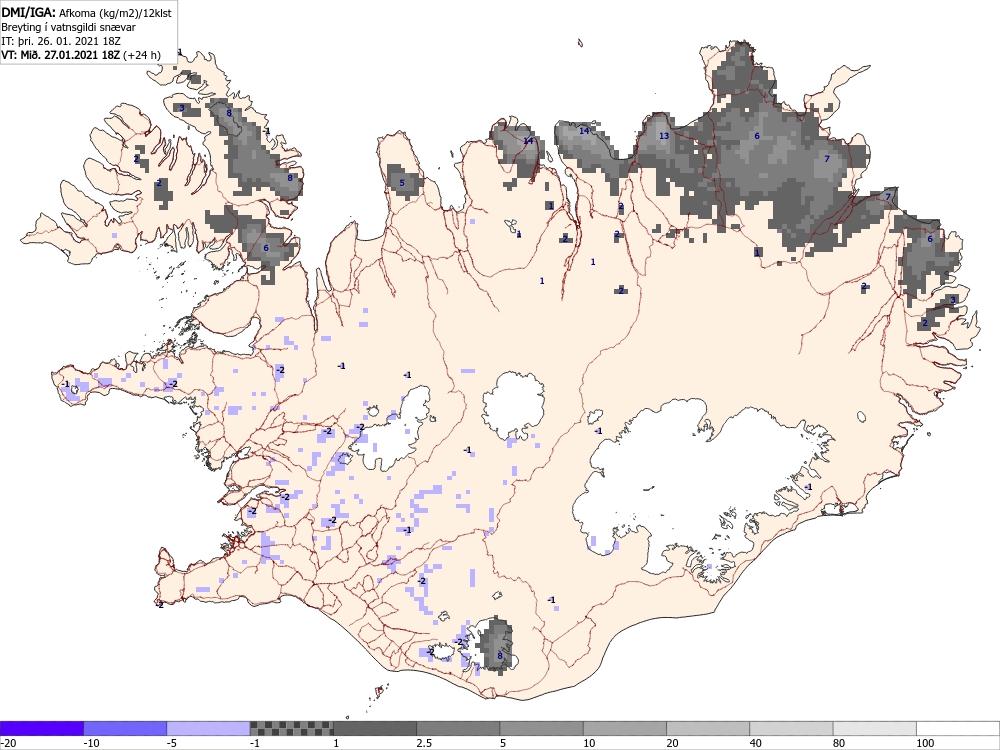Screen dimensions: 1000x750
Task: Click the value "8" on Mýrdalsjökull glacier
Action: 499,656
